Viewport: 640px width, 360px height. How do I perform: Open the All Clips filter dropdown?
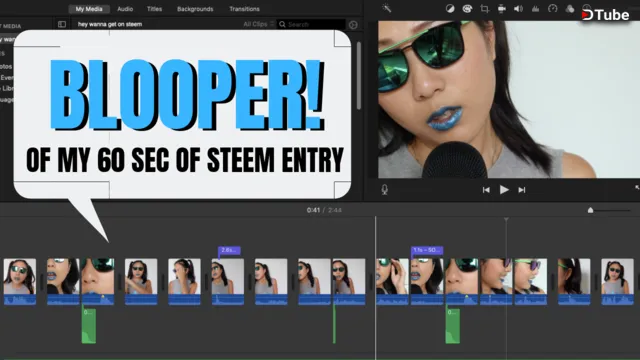[x=258, y=24]
